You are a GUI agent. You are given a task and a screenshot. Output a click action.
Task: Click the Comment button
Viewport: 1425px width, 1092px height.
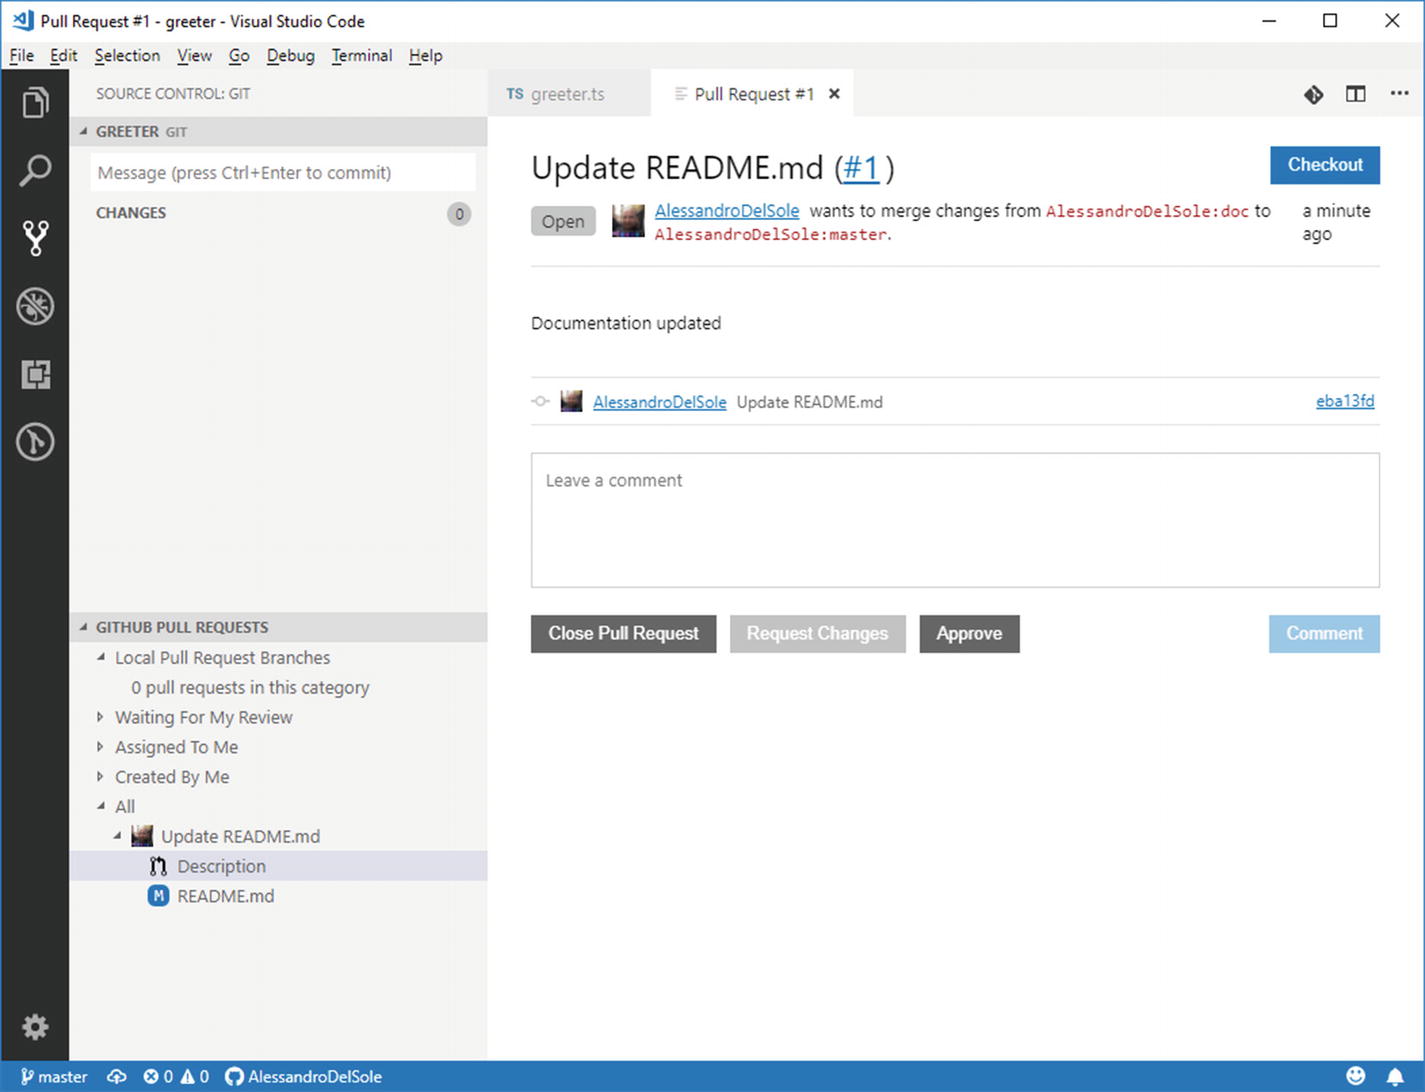pos(1324,634)
